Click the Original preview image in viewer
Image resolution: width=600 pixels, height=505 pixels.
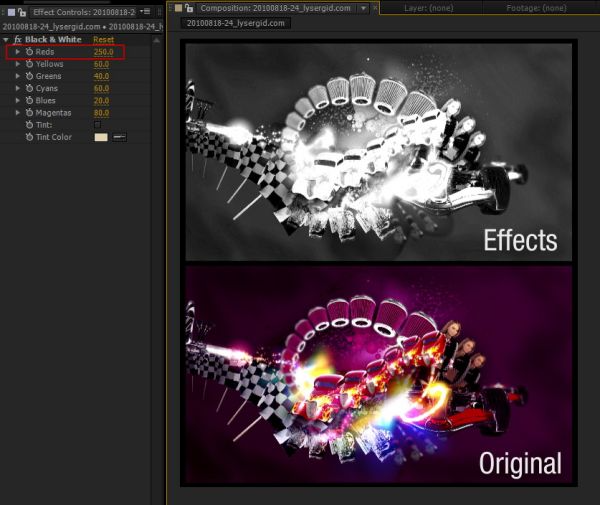[379, 375]
